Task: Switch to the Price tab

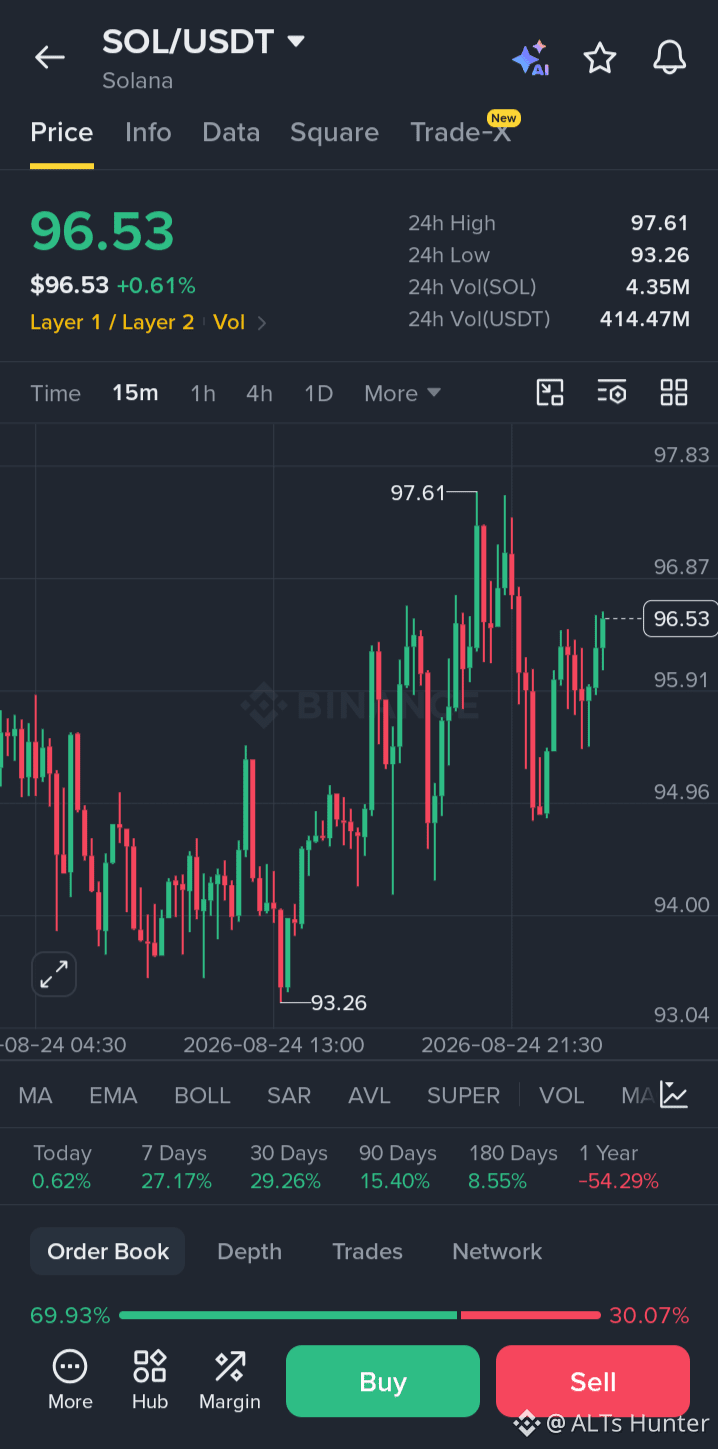Action: 62,133
